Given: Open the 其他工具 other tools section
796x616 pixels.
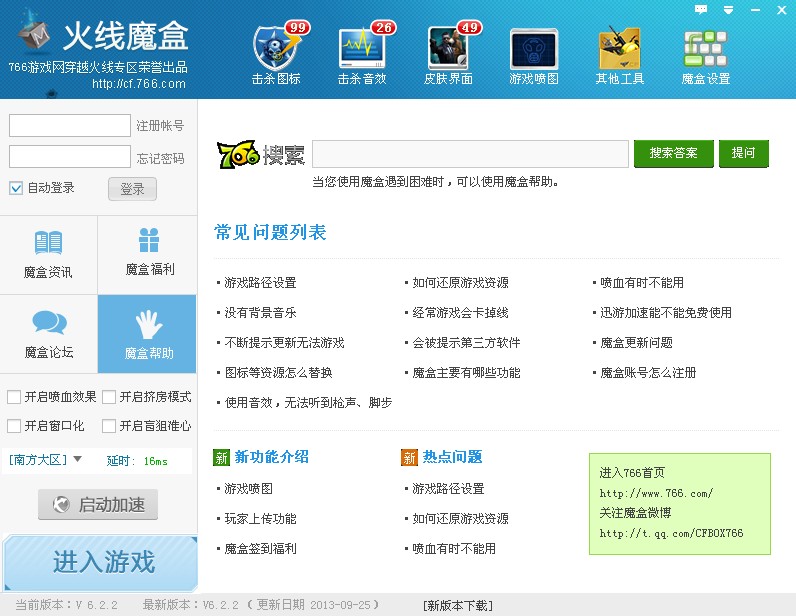Looking at the screenshot, I should 620,55.
